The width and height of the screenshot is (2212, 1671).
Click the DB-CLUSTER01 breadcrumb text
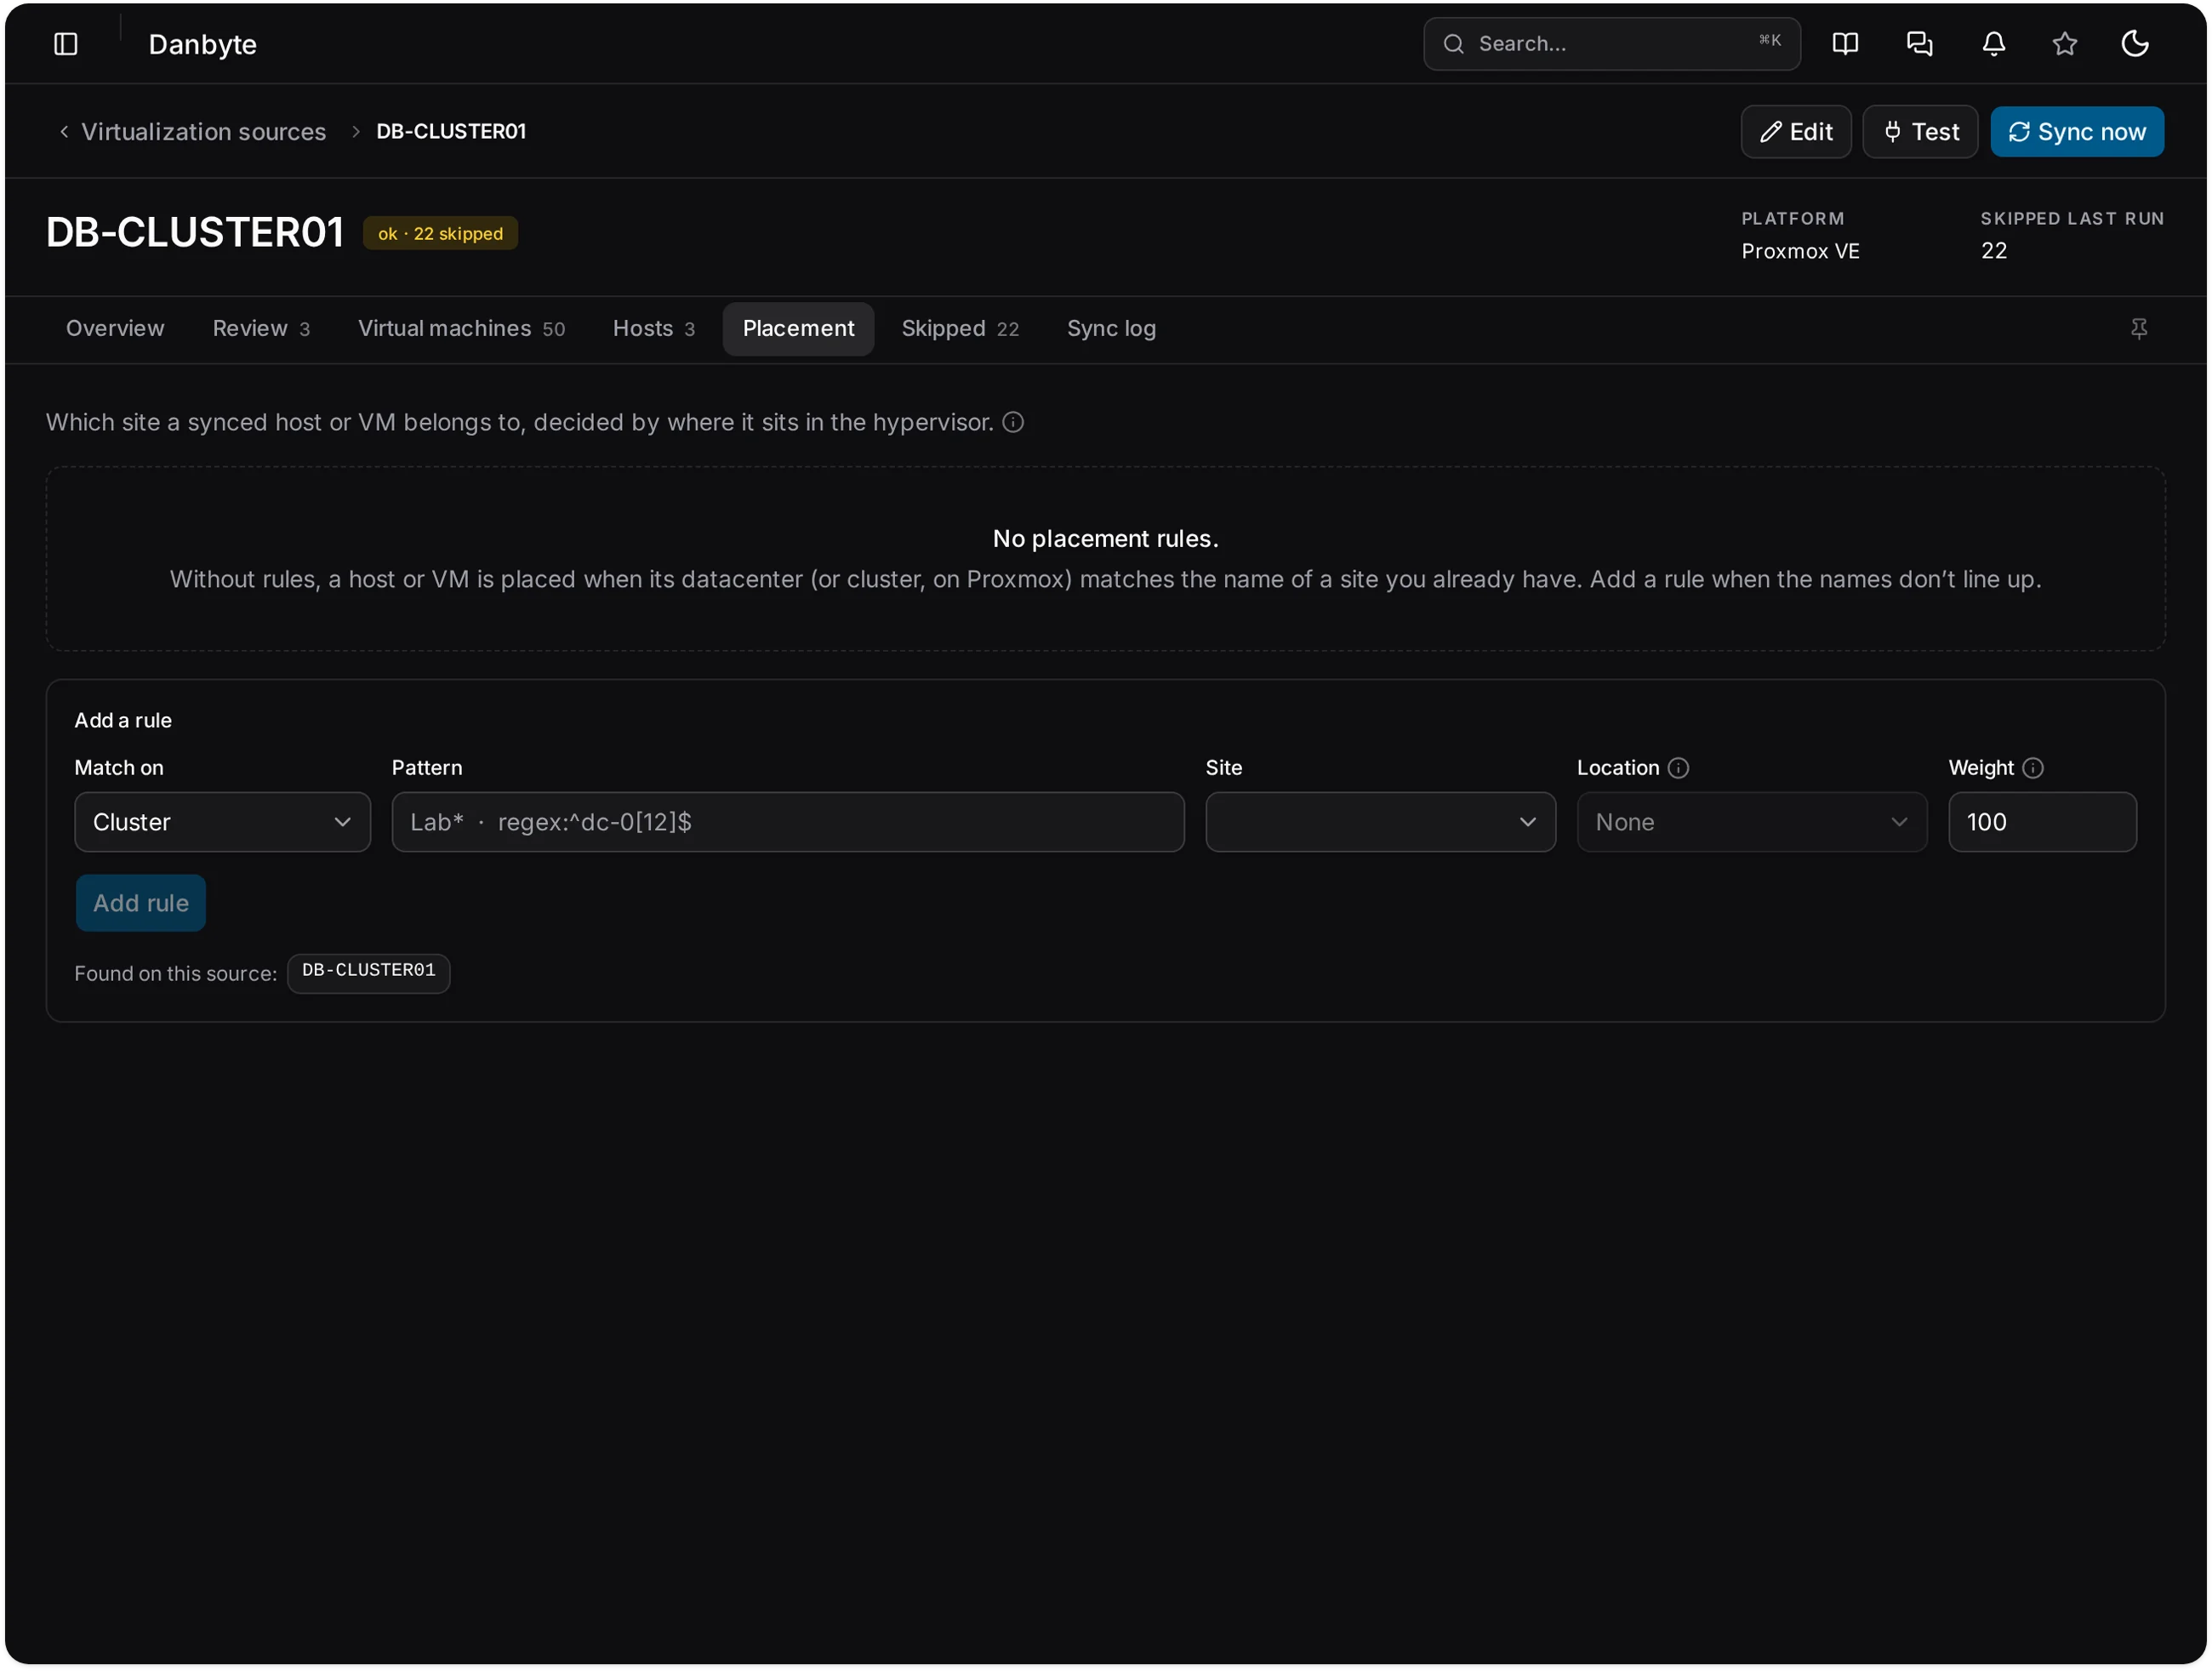[x=451, y=132]
